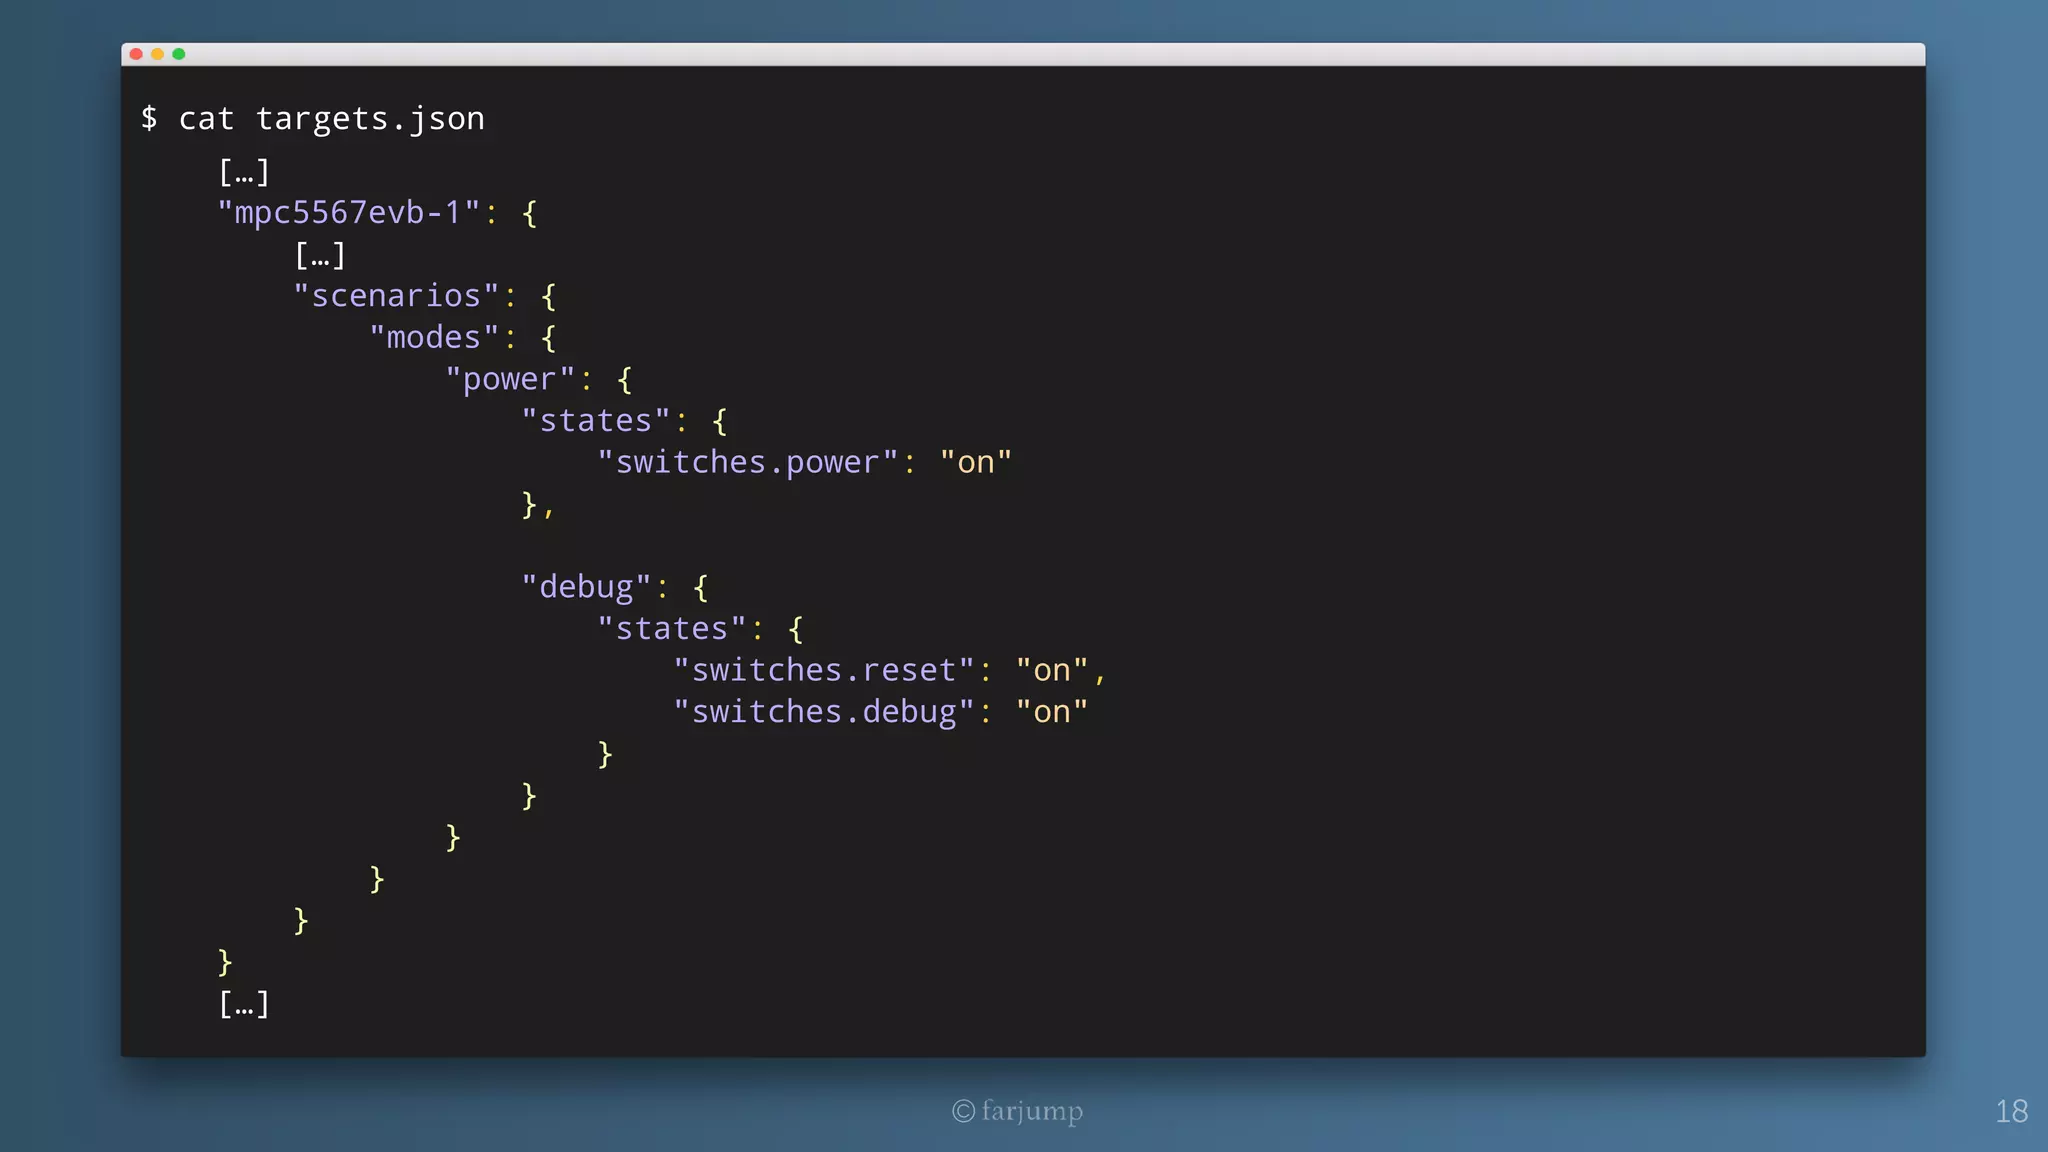Click the "on" value after switches.power
Screen dimensions: 2048x1152
975,463
